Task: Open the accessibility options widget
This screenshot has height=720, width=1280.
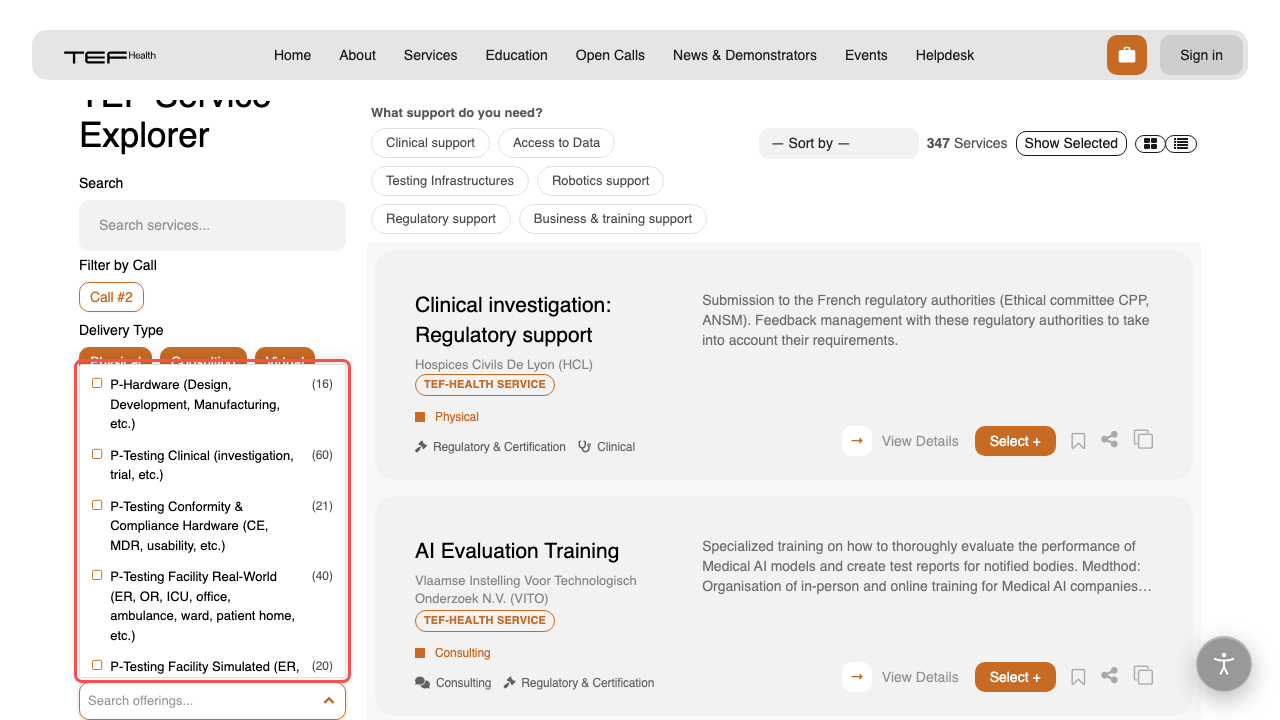Action: coord(1224,664)
